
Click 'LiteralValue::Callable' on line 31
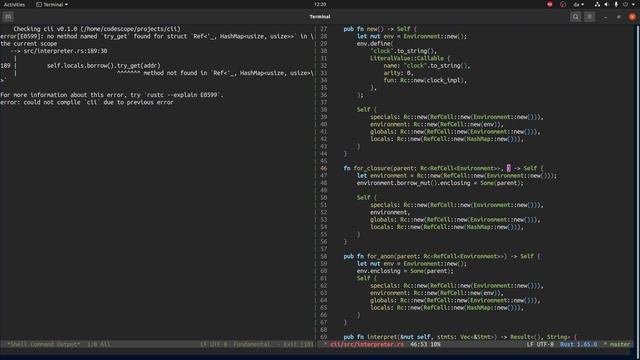coord(407,58)
